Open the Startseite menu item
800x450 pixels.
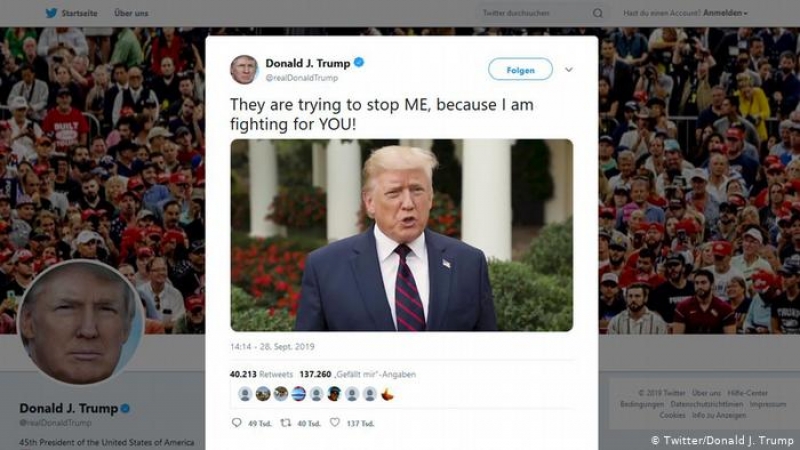click(79, 13)
